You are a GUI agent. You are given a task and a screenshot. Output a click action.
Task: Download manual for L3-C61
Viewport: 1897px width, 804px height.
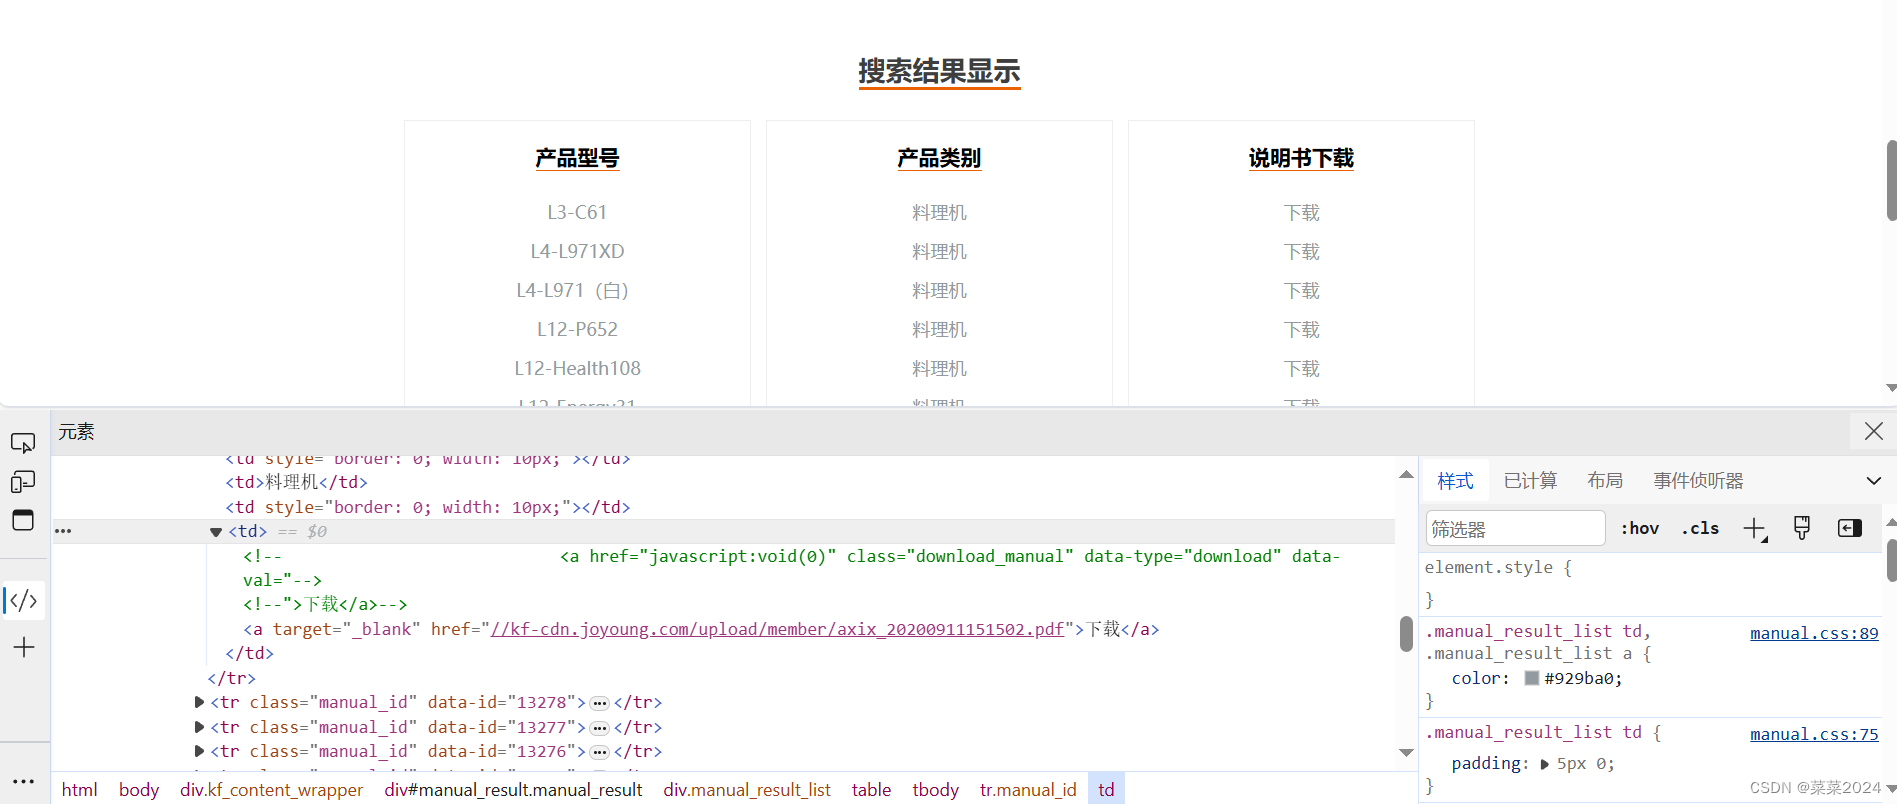coord(1301,212)
